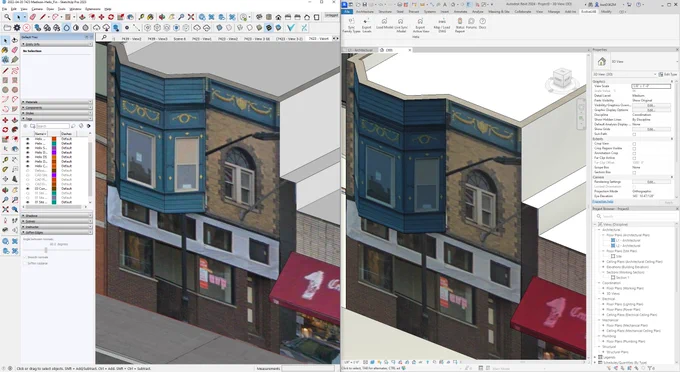
Task: Click the Save icon in Revit quick access toolbar
Action: pos(364,4)
